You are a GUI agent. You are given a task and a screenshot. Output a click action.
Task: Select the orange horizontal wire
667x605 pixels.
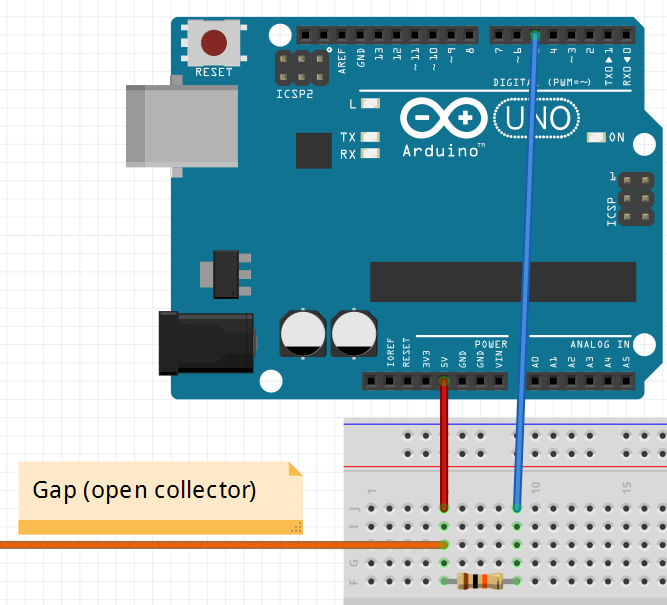pos(222,545)
